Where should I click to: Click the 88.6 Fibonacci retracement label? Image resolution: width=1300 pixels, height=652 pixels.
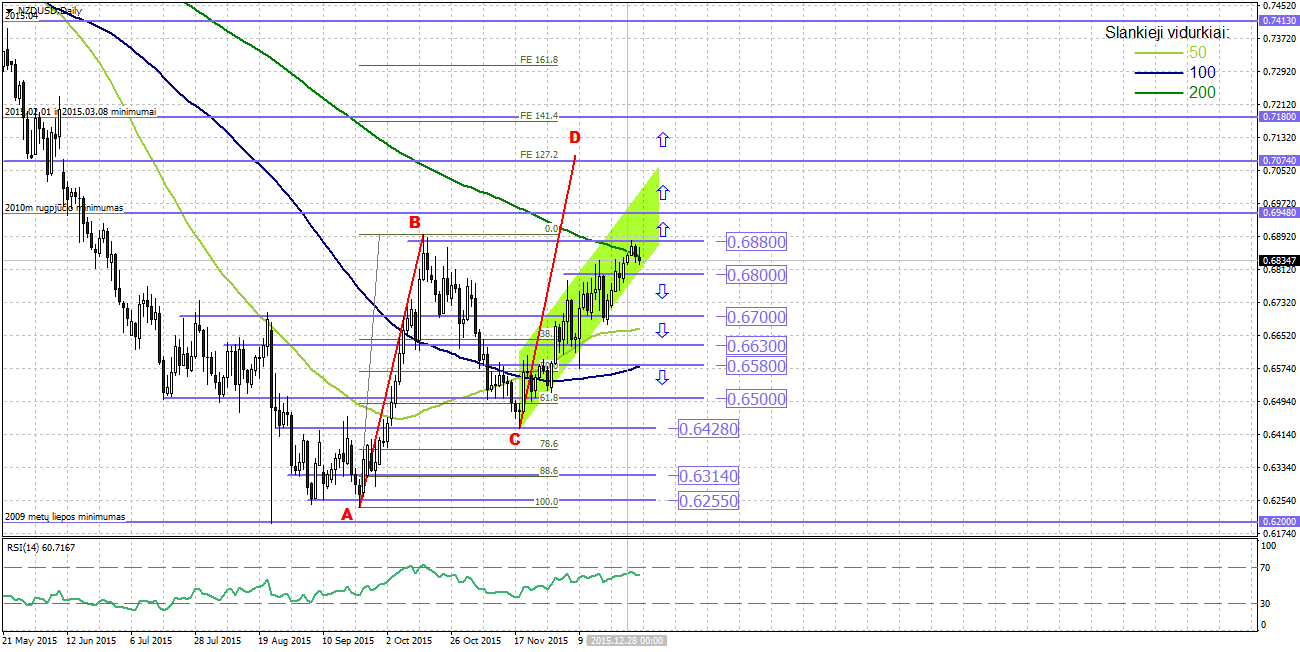[548, 470]
